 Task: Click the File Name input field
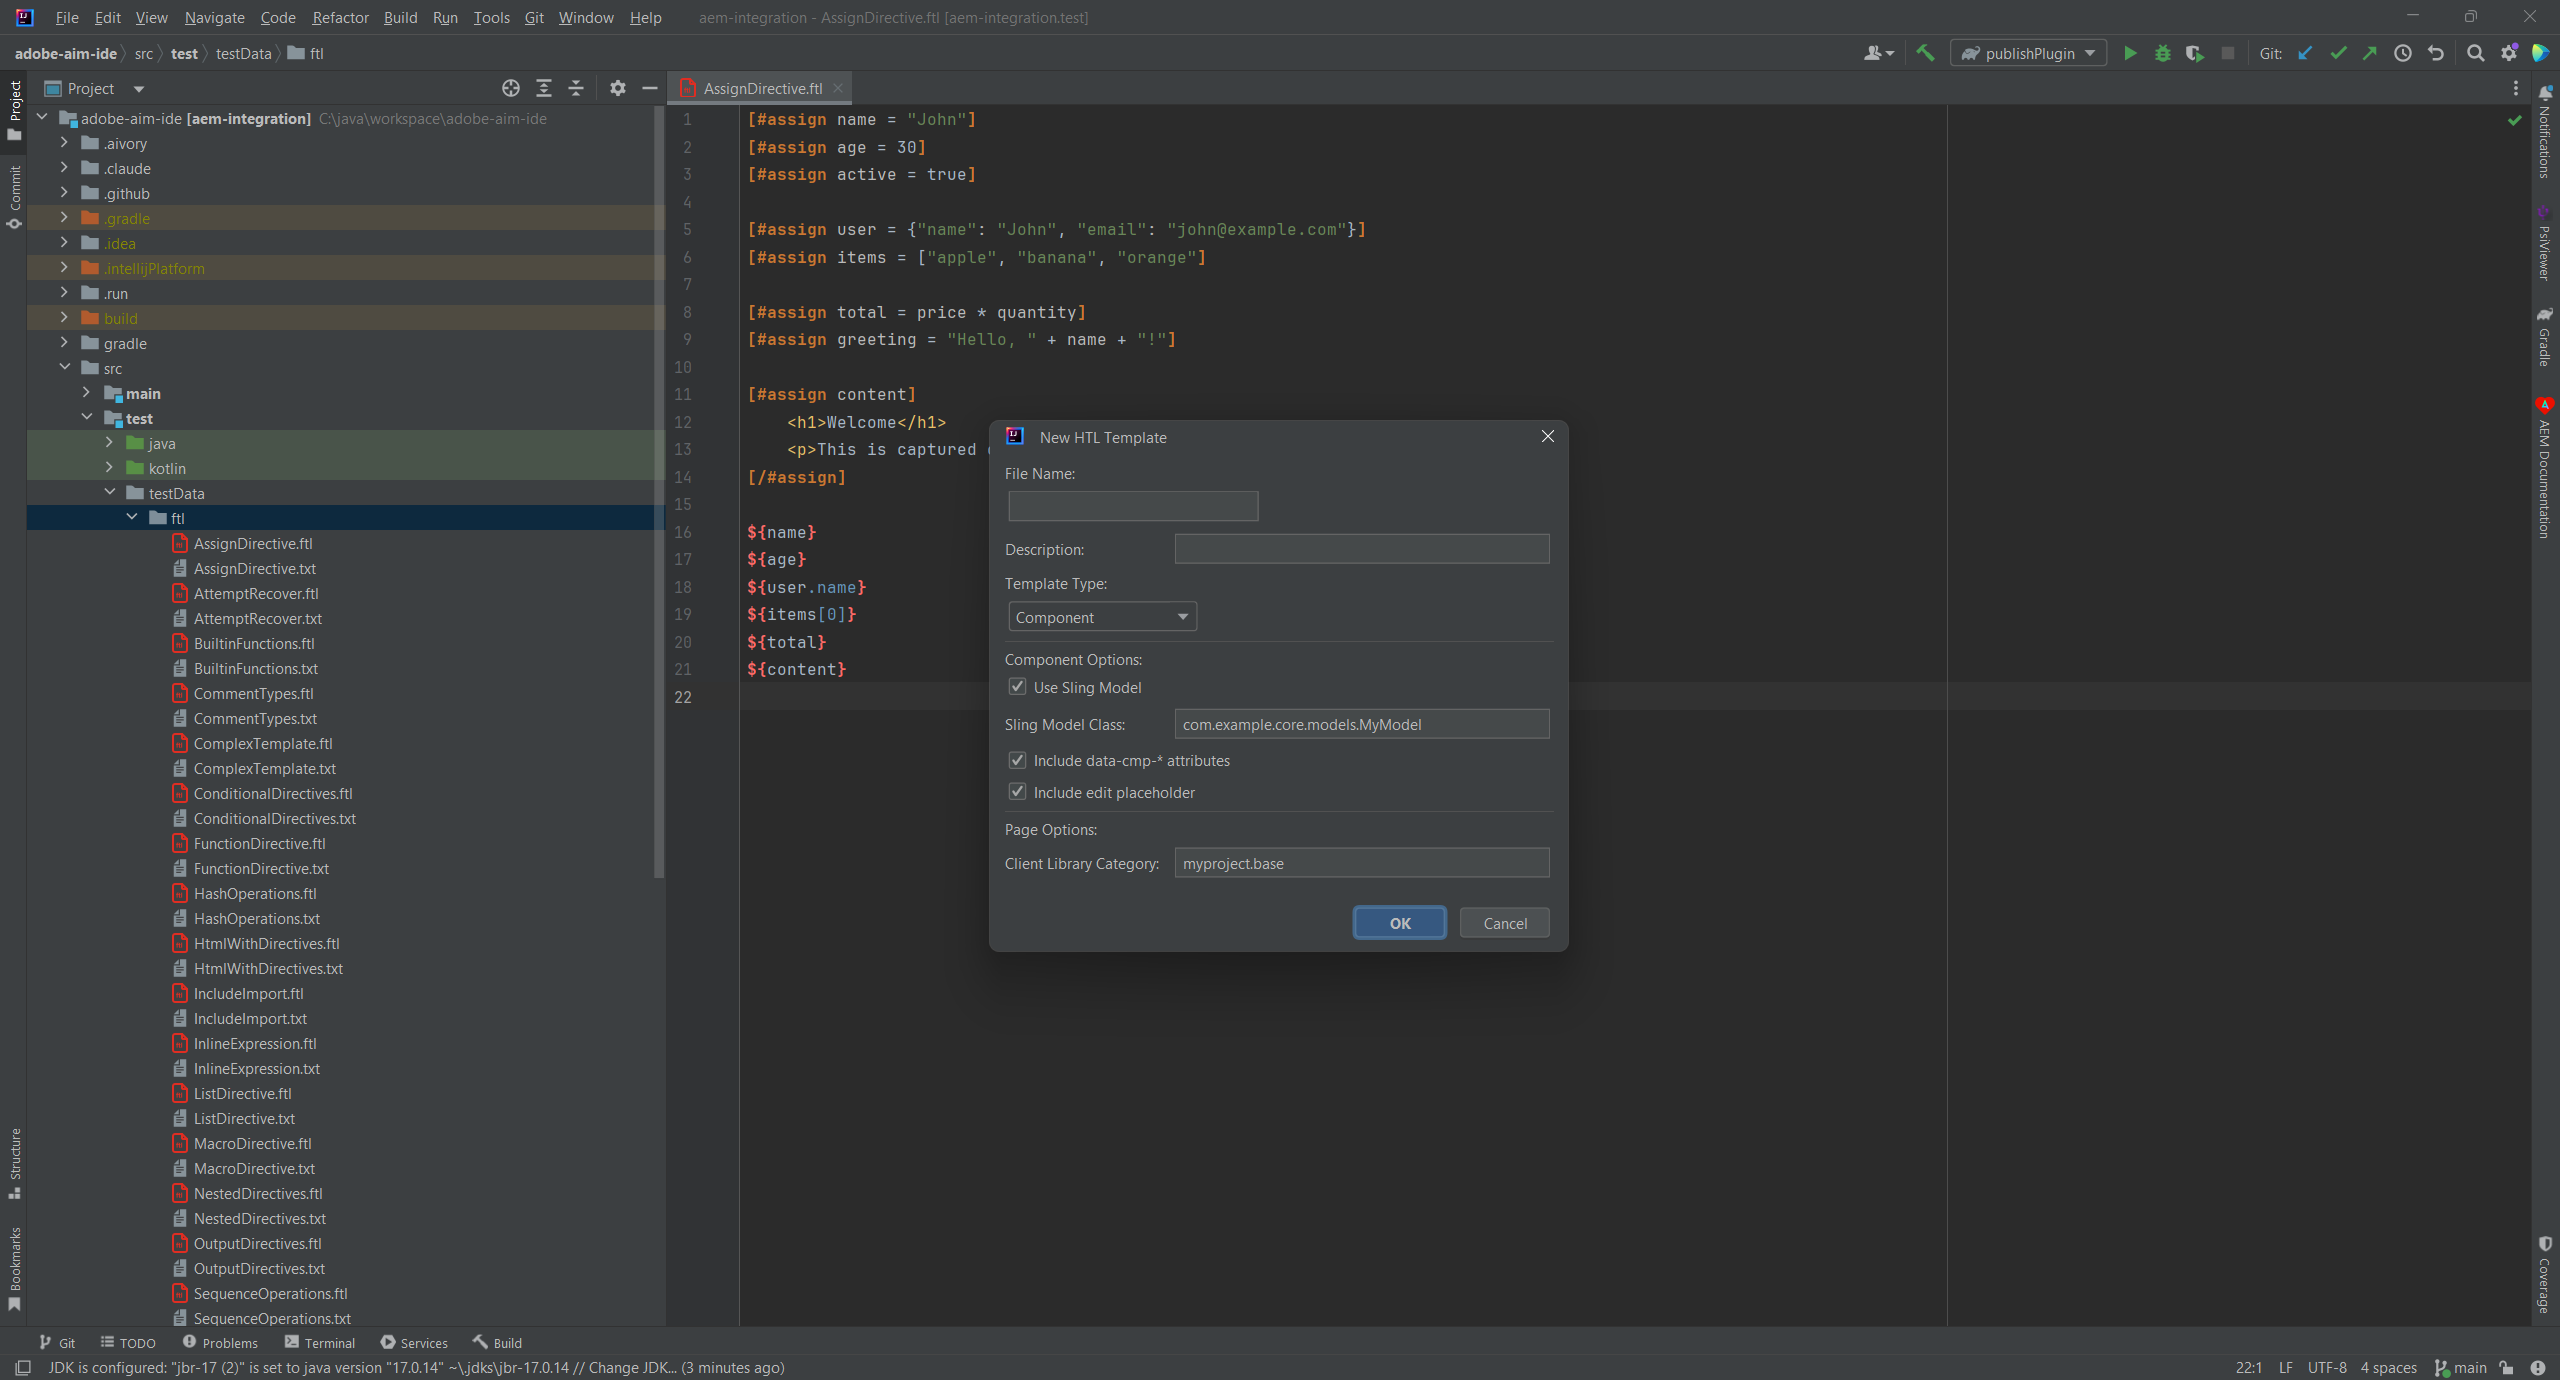click(x=1133, y=506)
